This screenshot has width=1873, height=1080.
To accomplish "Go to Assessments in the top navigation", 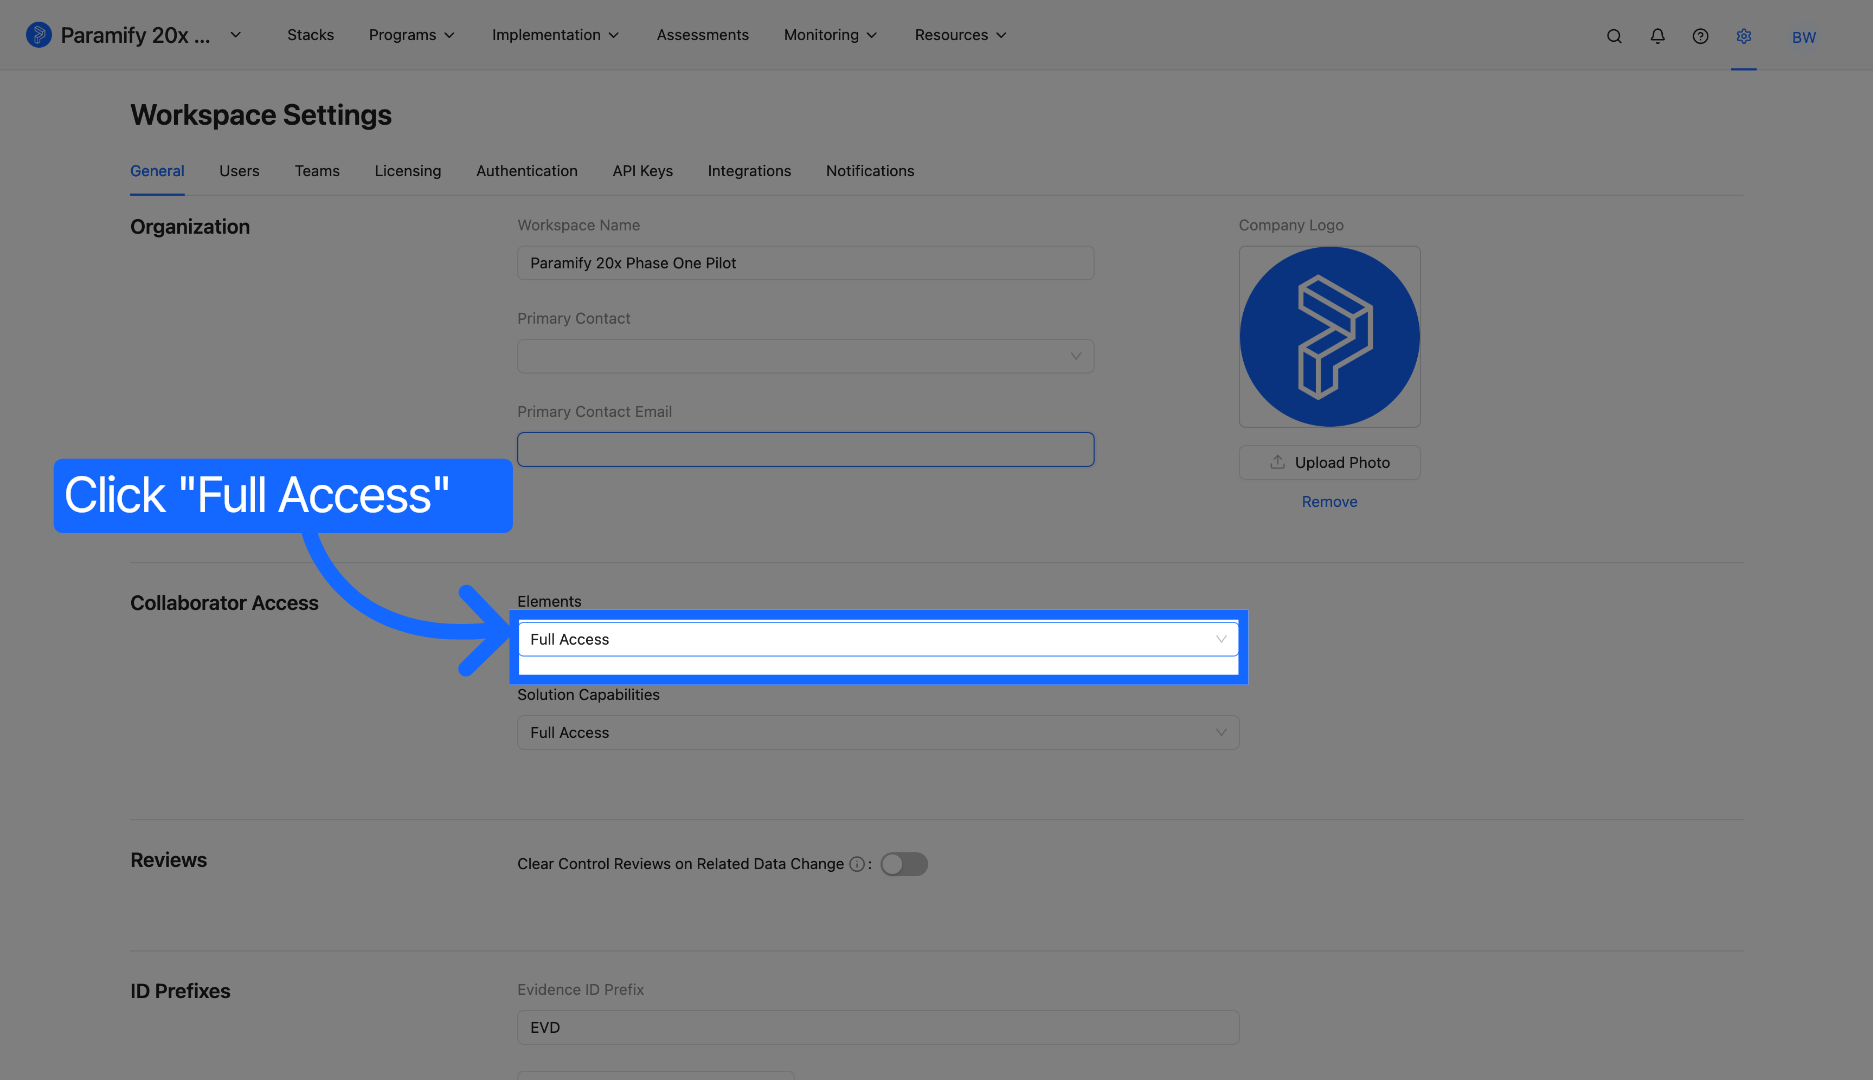I will click(702, 35).
